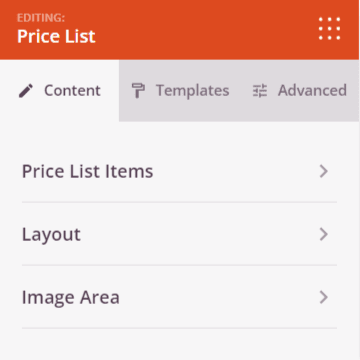Open the Advanced tab
This screenshot has height=360, width=360.
[299, 91]
